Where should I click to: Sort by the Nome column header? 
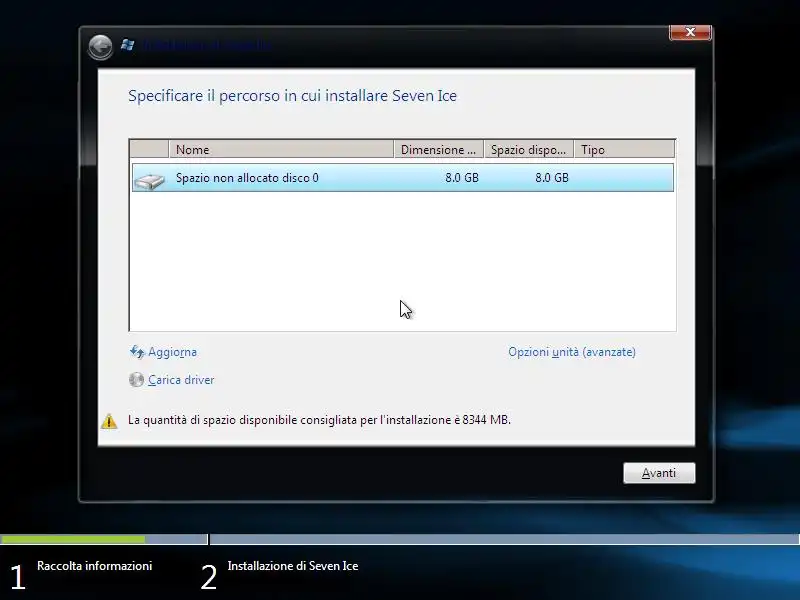click(x=281, y=149)
